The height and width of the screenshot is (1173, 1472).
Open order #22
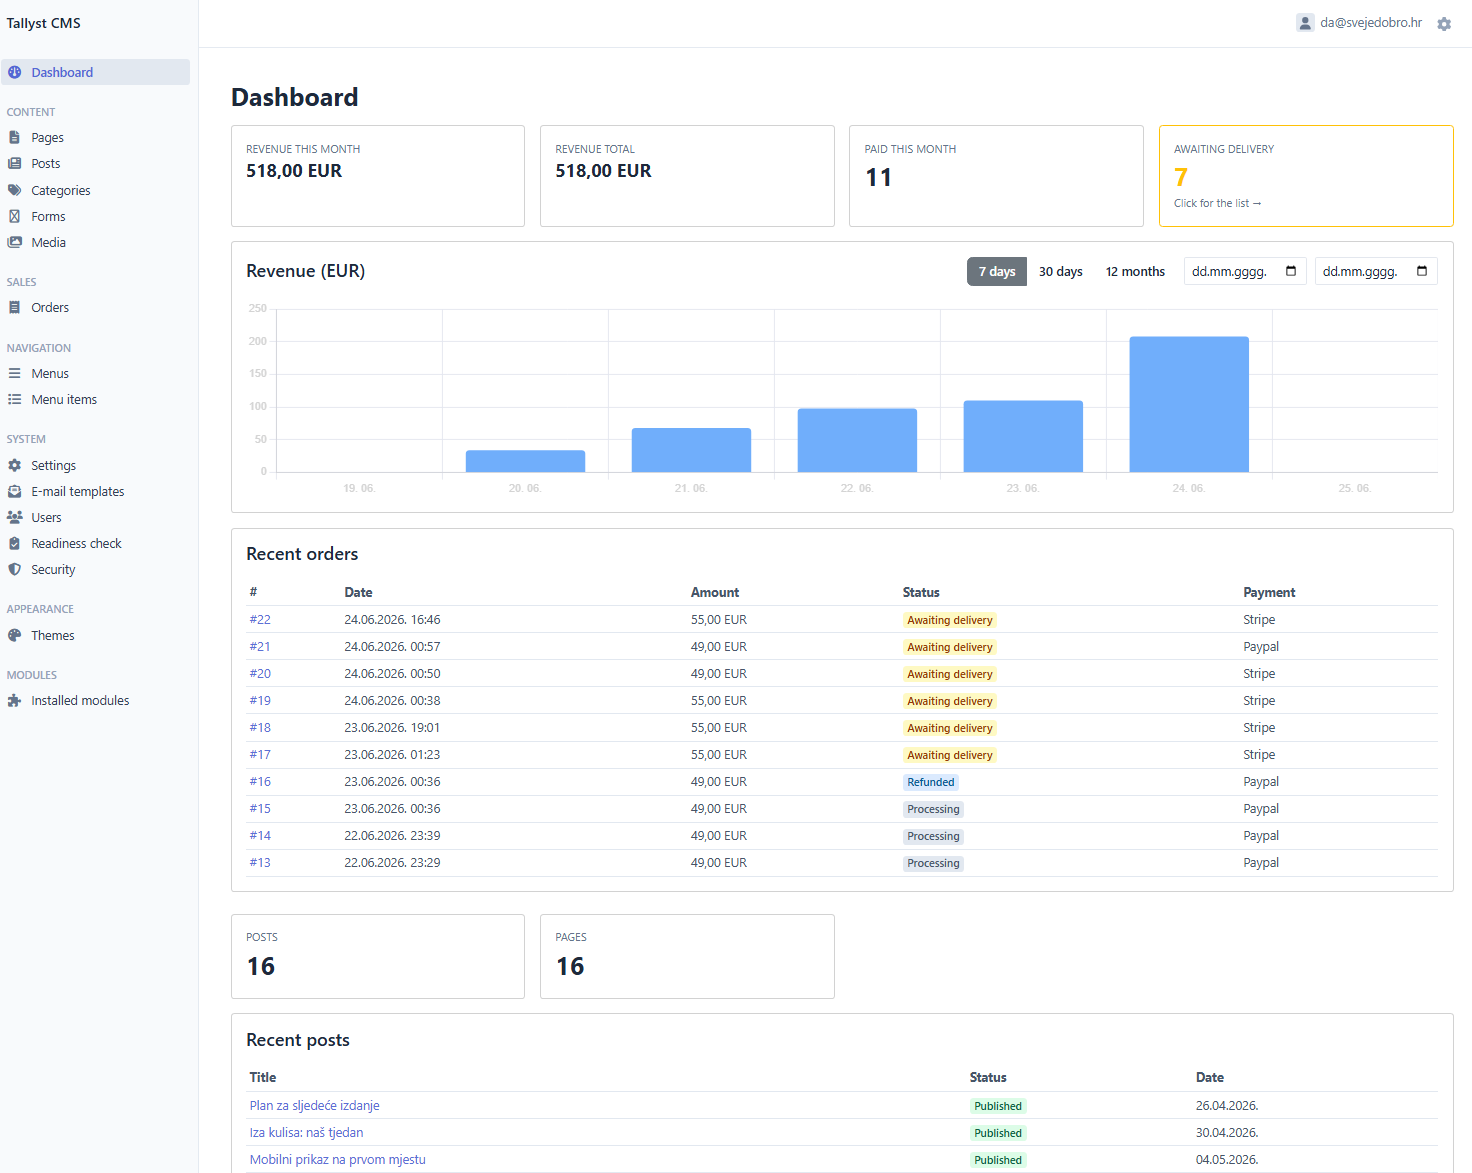(260, 620)
